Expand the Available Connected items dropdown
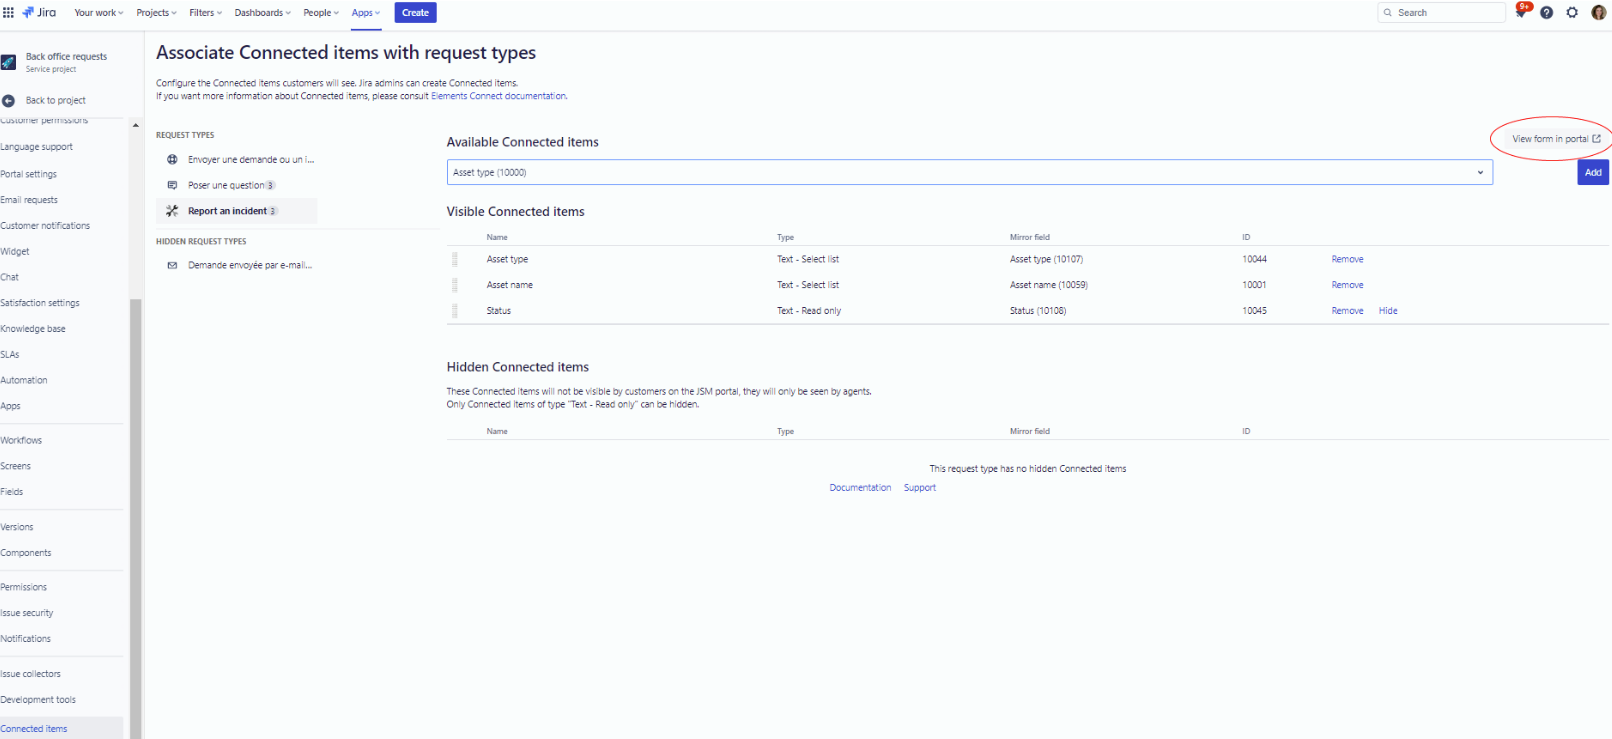Screen dimensions: 1612x739 pos(1480,173)
